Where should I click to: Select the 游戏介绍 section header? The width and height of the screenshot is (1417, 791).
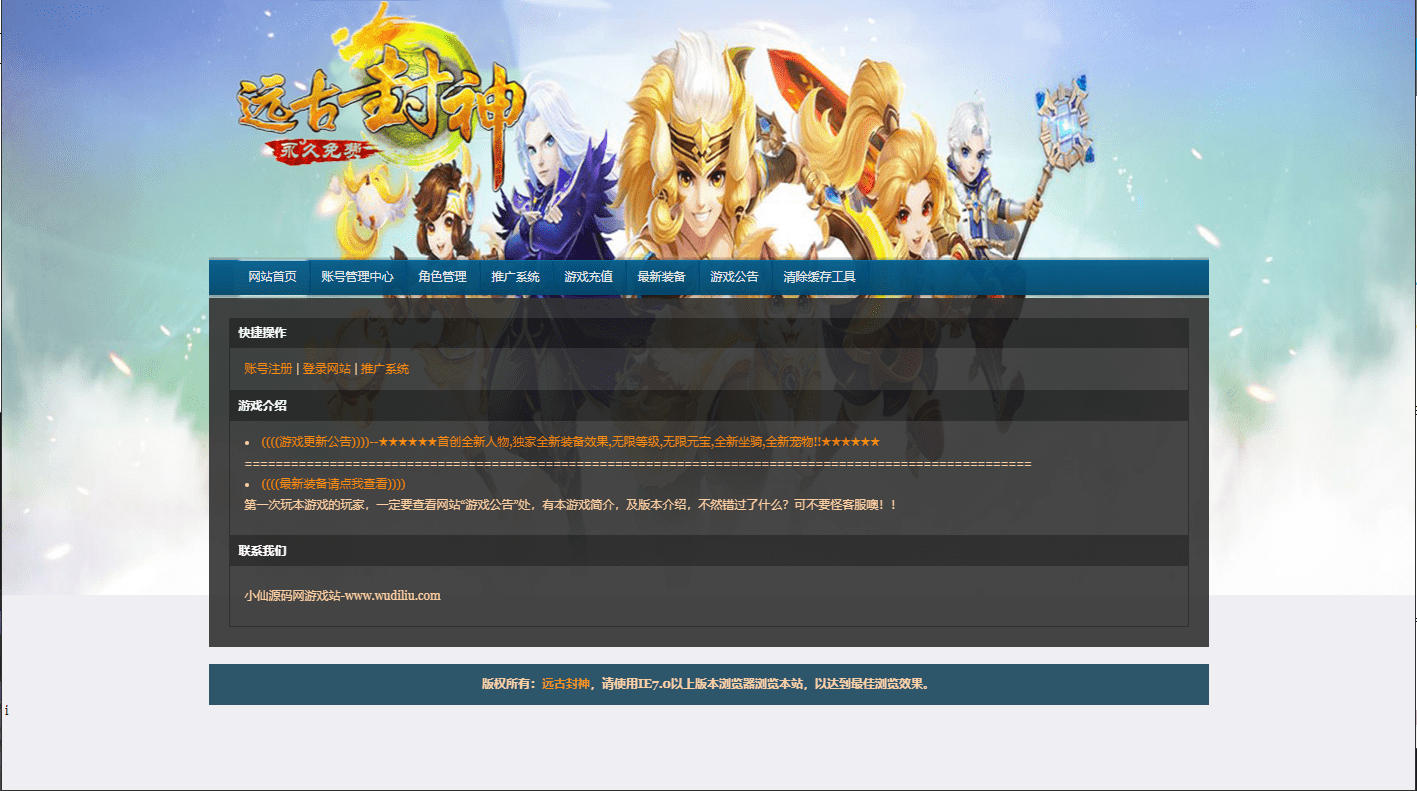click(708, 406)
